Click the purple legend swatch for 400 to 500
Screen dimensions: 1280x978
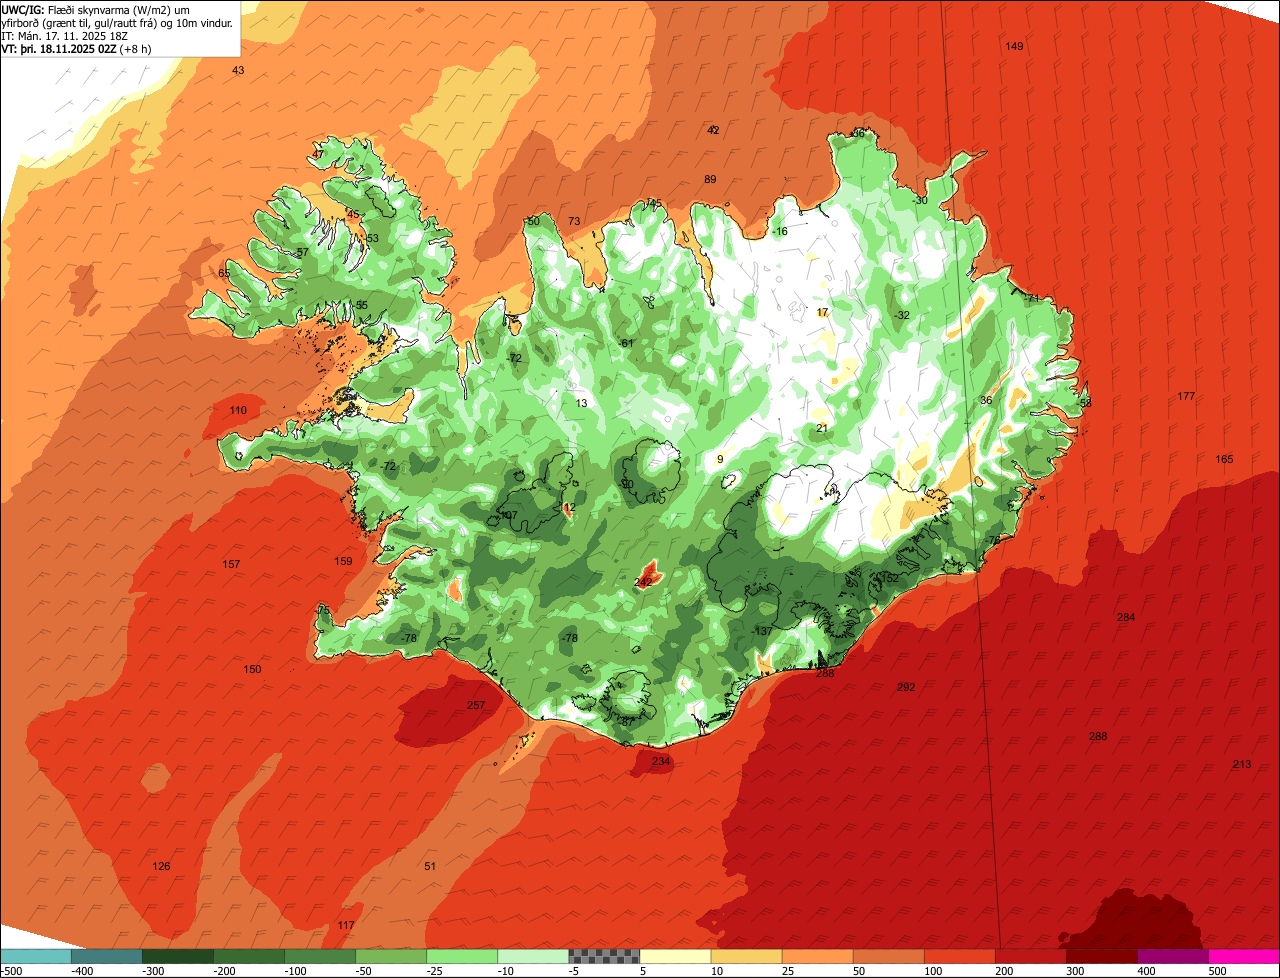tap(1173, 956)
